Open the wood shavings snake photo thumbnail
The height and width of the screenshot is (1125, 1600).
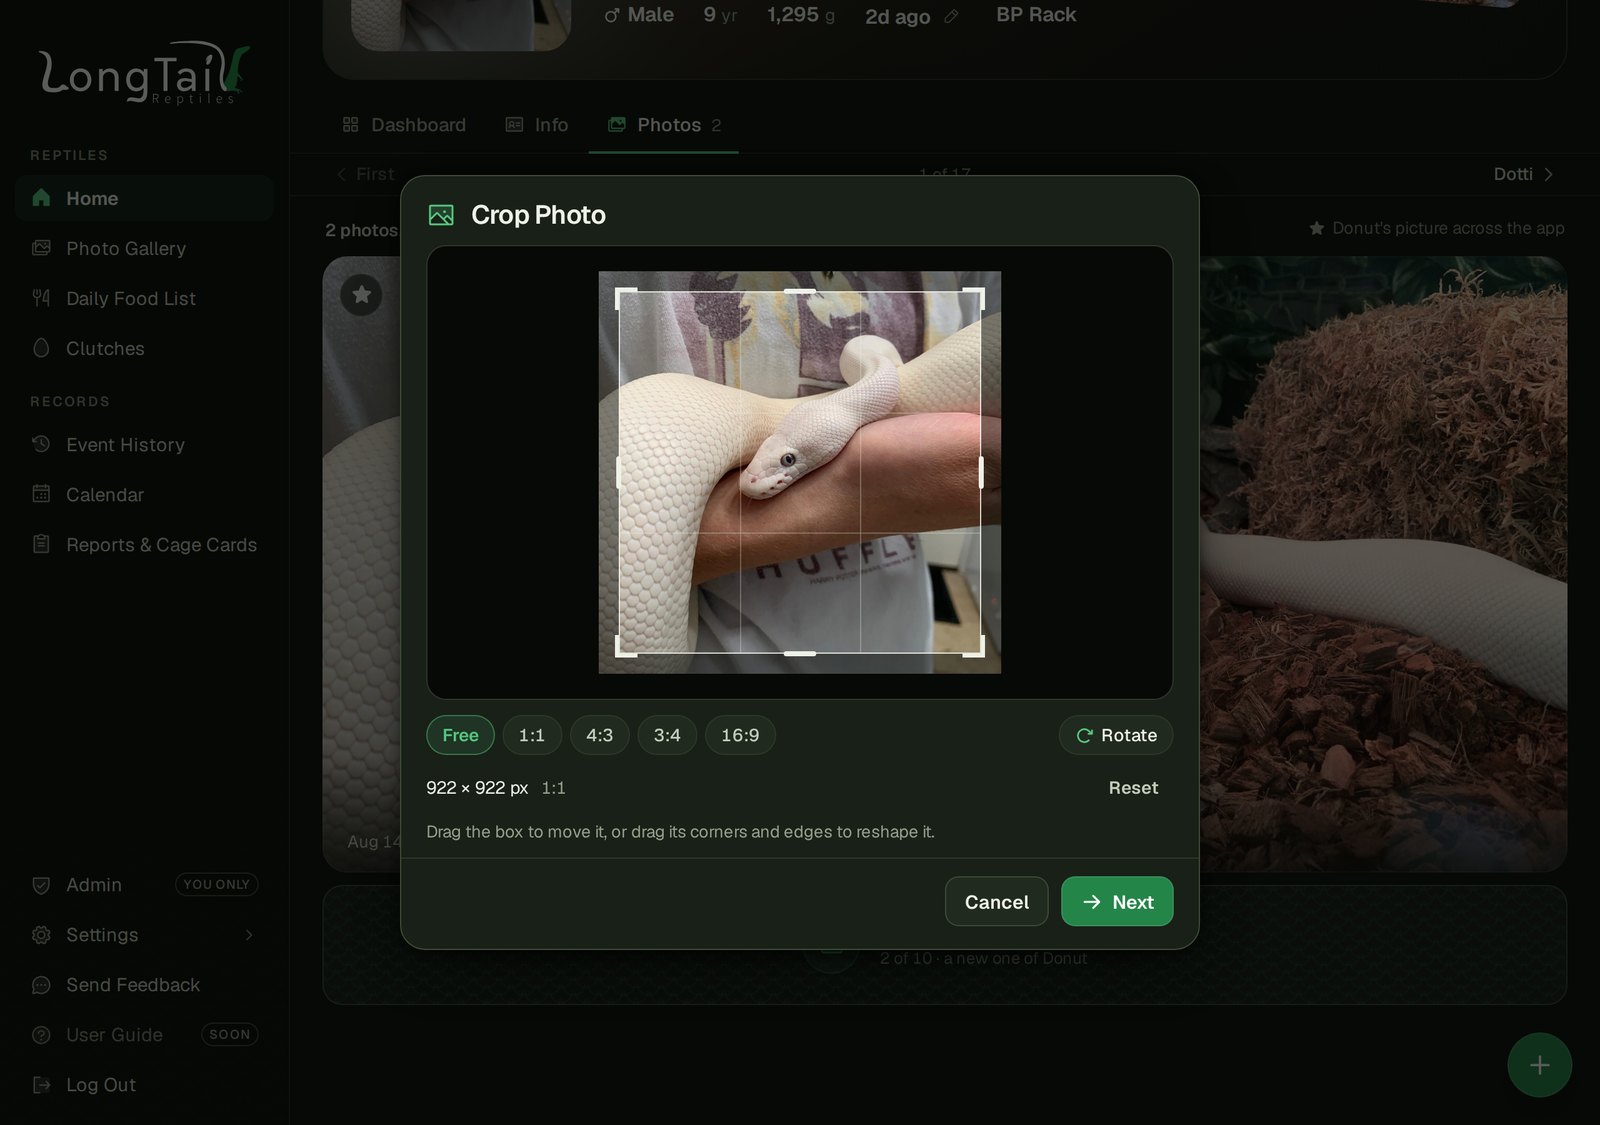point(1383,563)
